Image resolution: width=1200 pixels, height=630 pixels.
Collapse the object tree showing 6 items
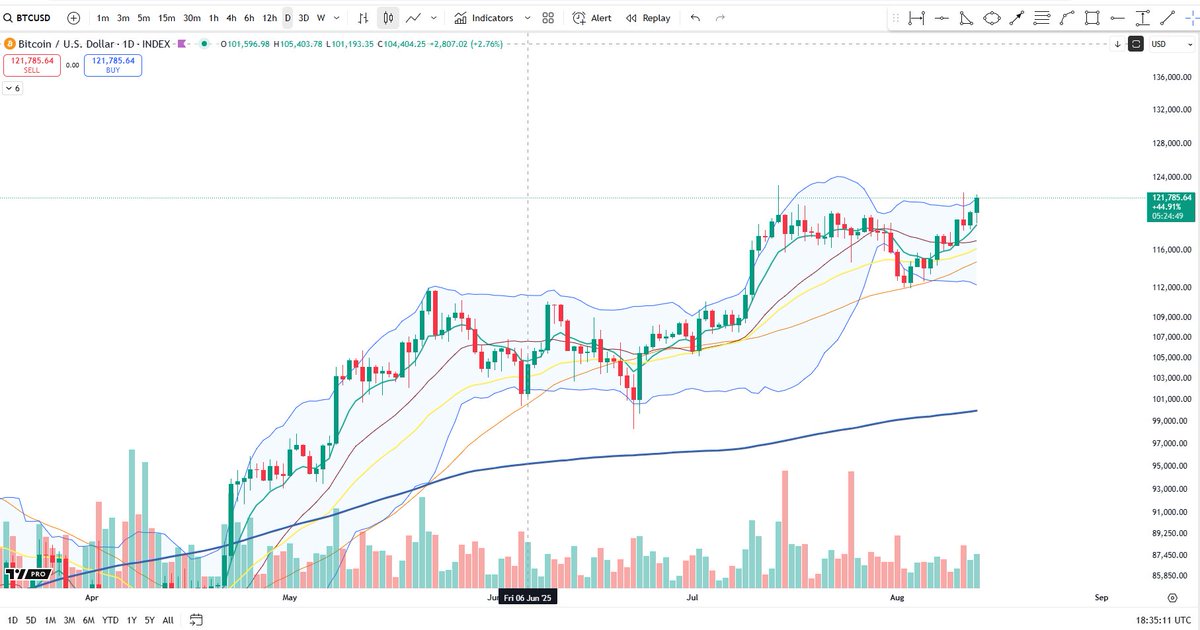point(12,89)
